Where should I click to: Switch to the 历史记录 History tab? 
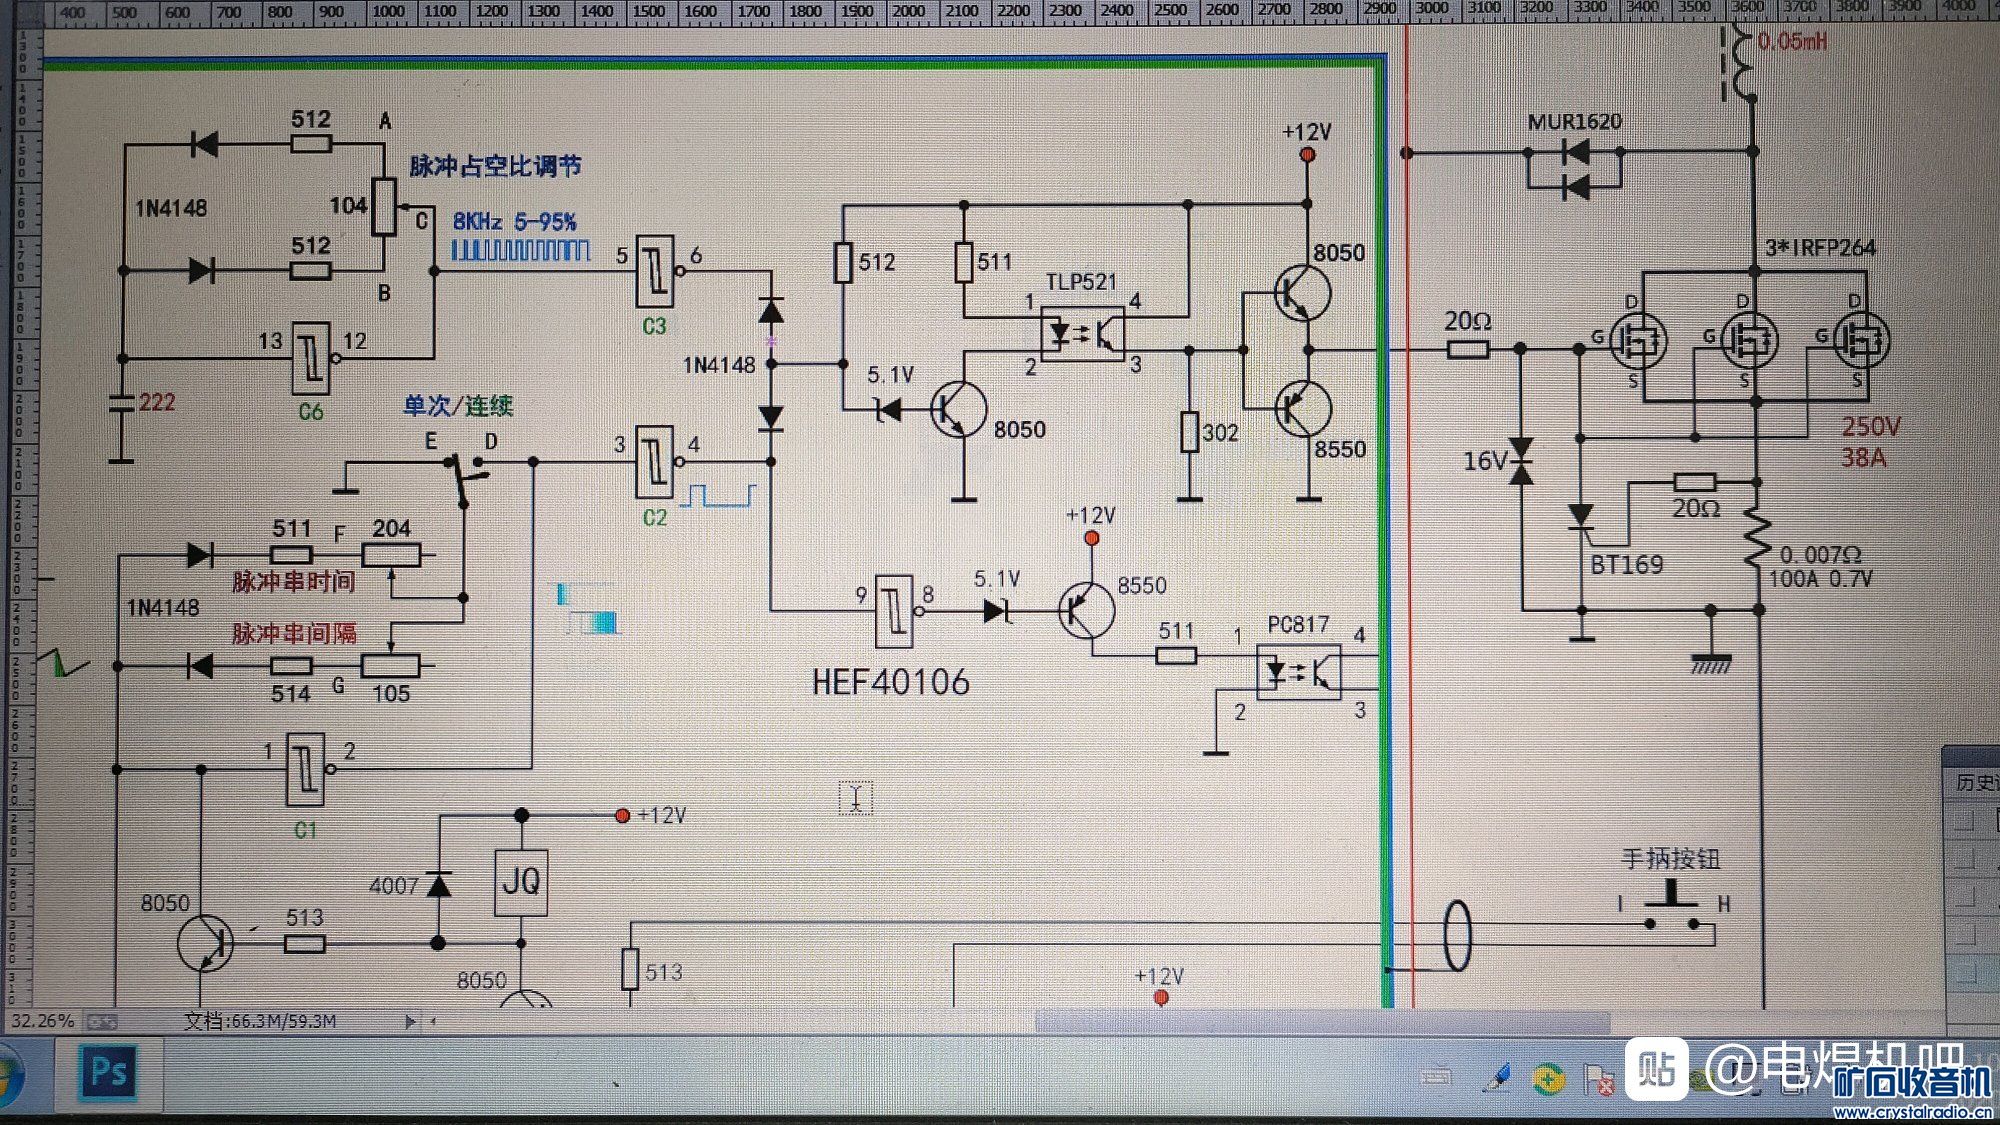pyautogui.click(x=1976, y=782)
